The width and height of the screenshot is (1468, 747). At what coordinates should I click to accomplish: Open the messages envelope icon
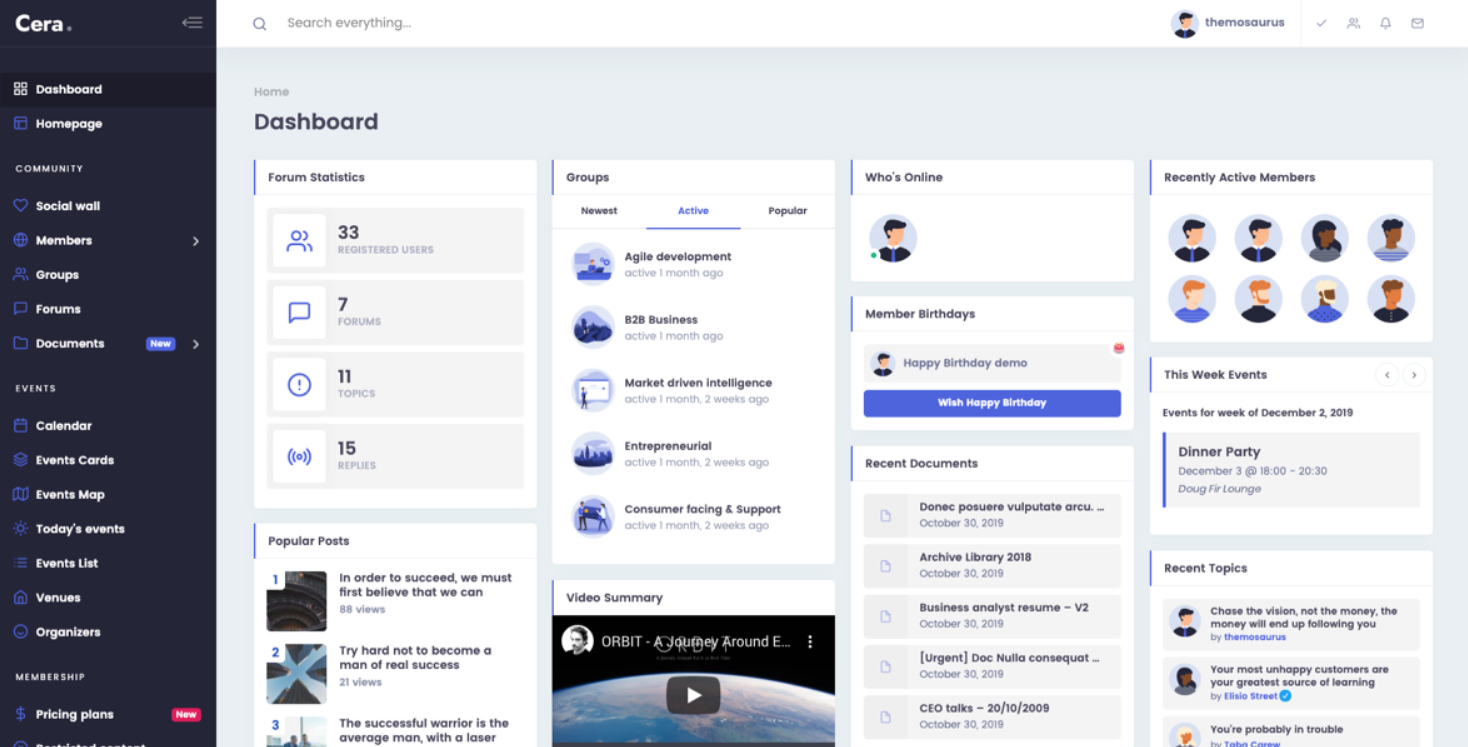click(x=1417, y=23)
